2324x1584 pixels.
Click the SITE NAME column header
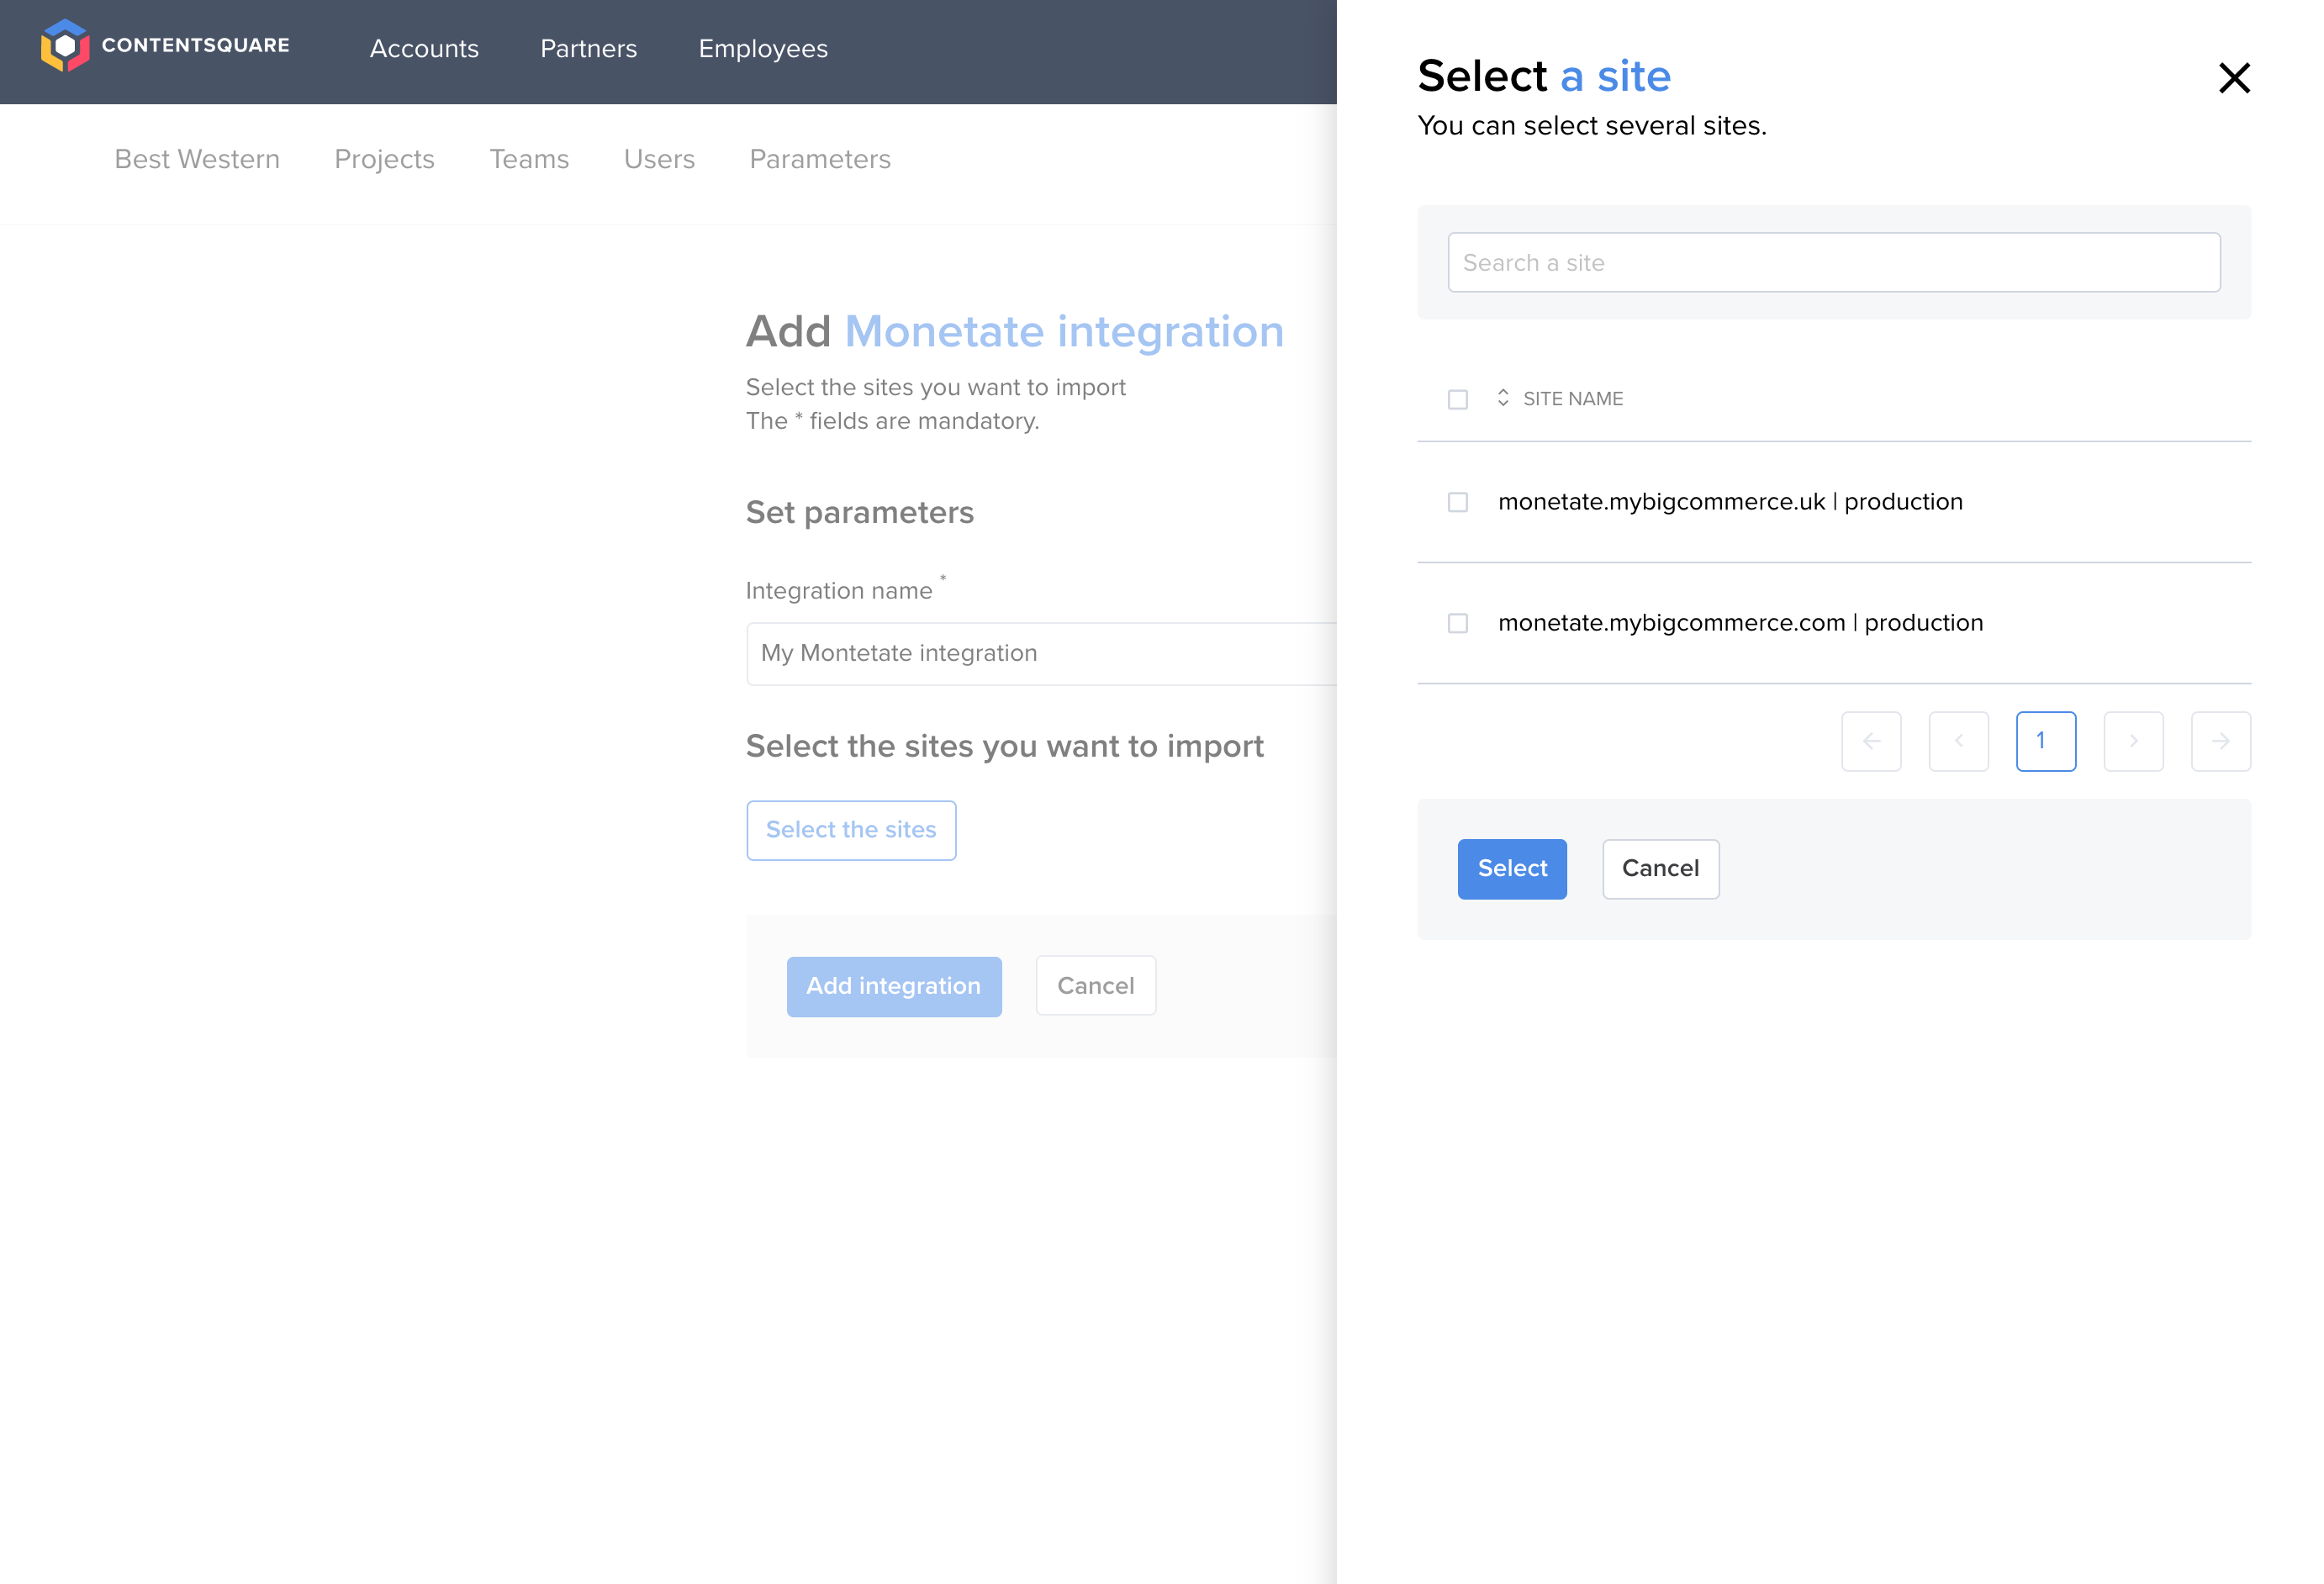pos(1572,399)
